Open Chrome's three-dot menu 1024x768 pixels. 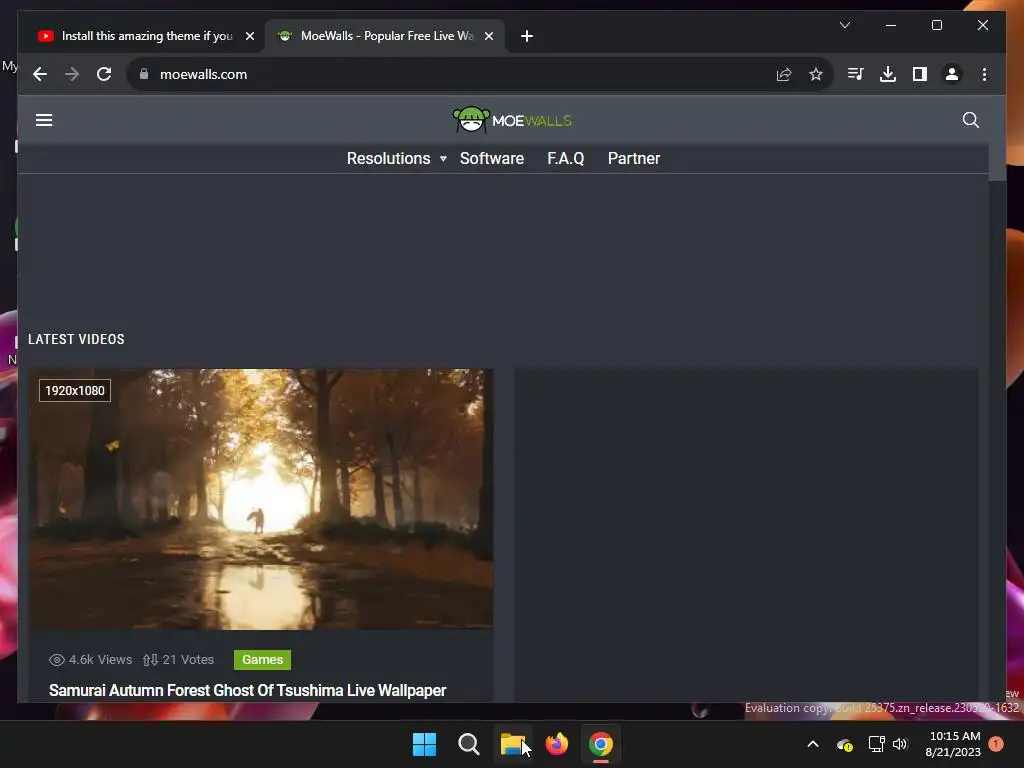pyautogui.click(x=984, y=74)
